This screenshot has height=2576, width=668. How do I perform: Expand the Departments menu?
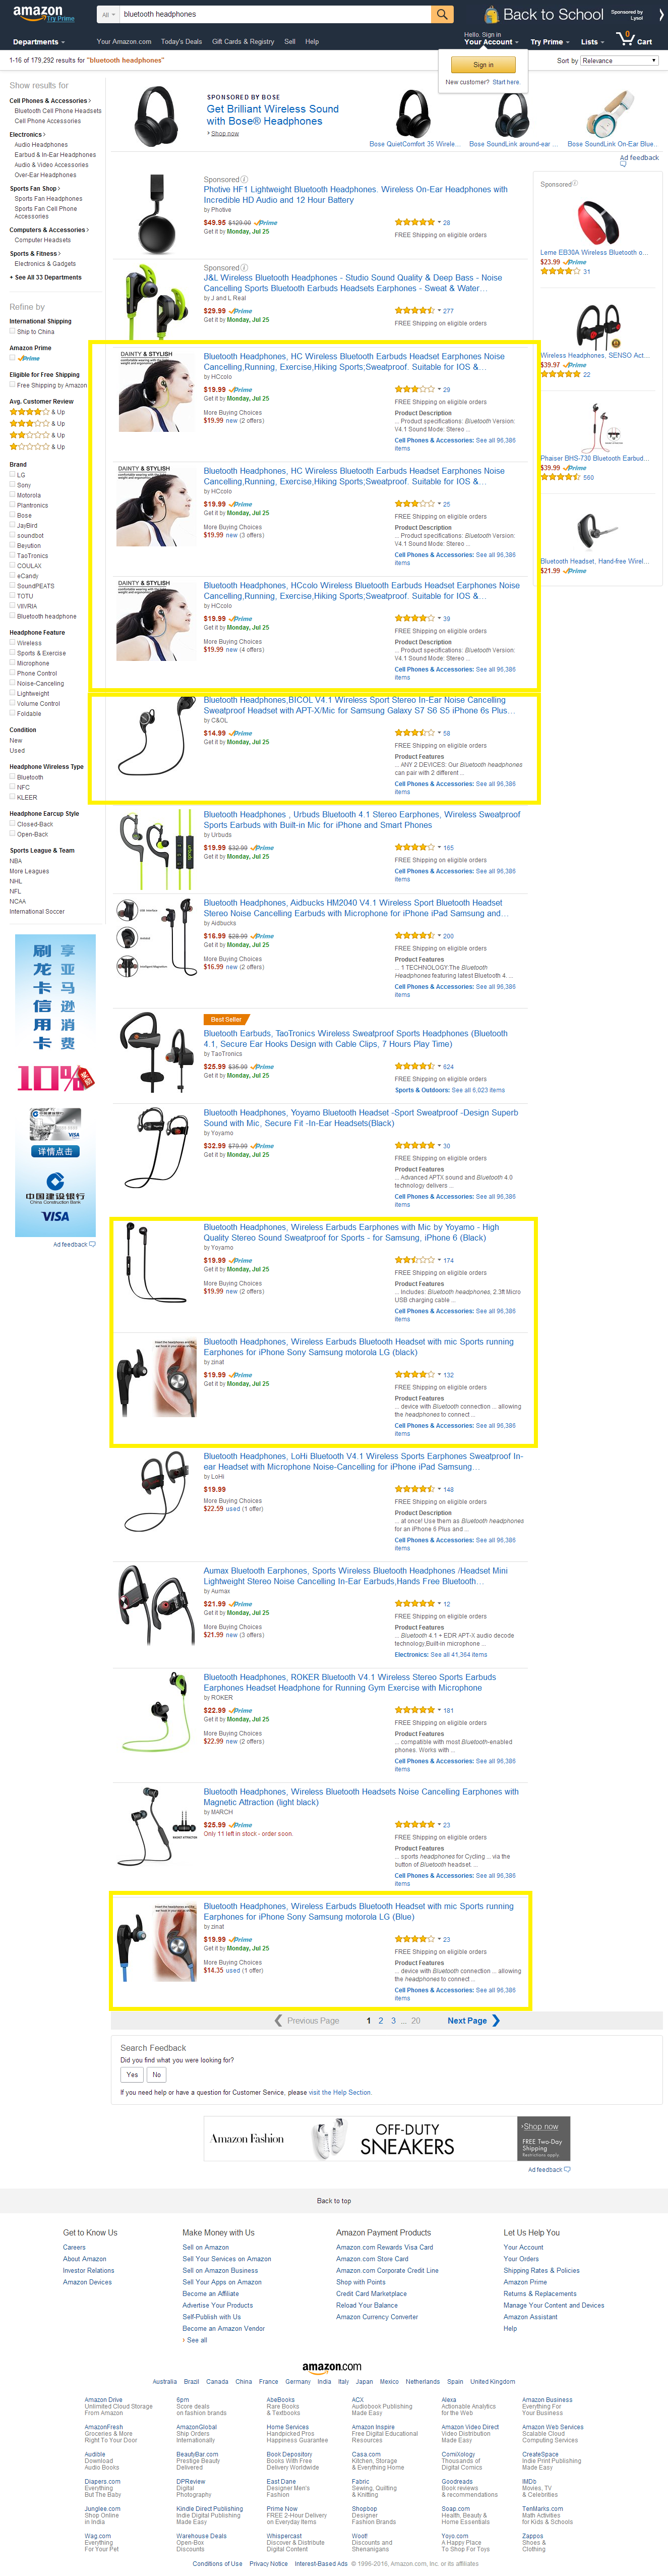(x=39, y=42)
